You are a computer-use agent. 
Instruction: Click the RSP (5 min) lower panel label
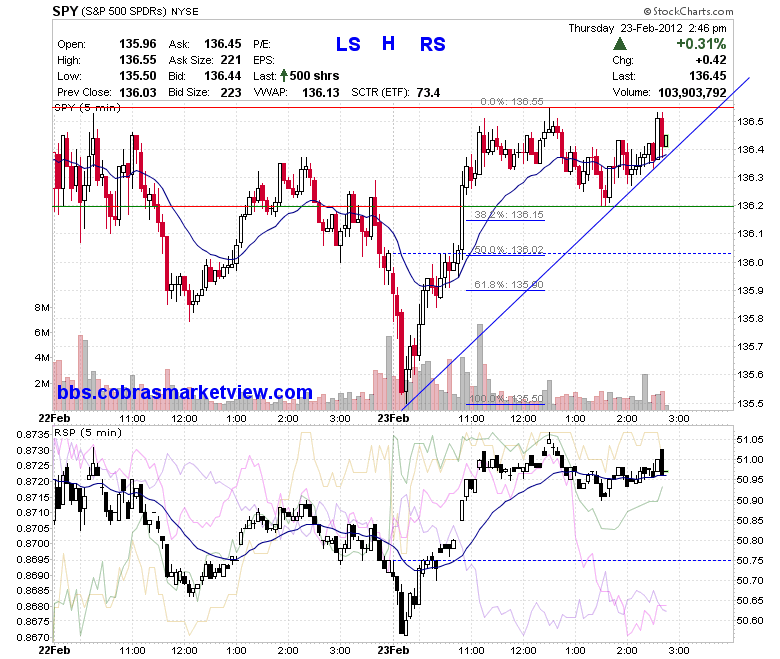pos(88,433)
